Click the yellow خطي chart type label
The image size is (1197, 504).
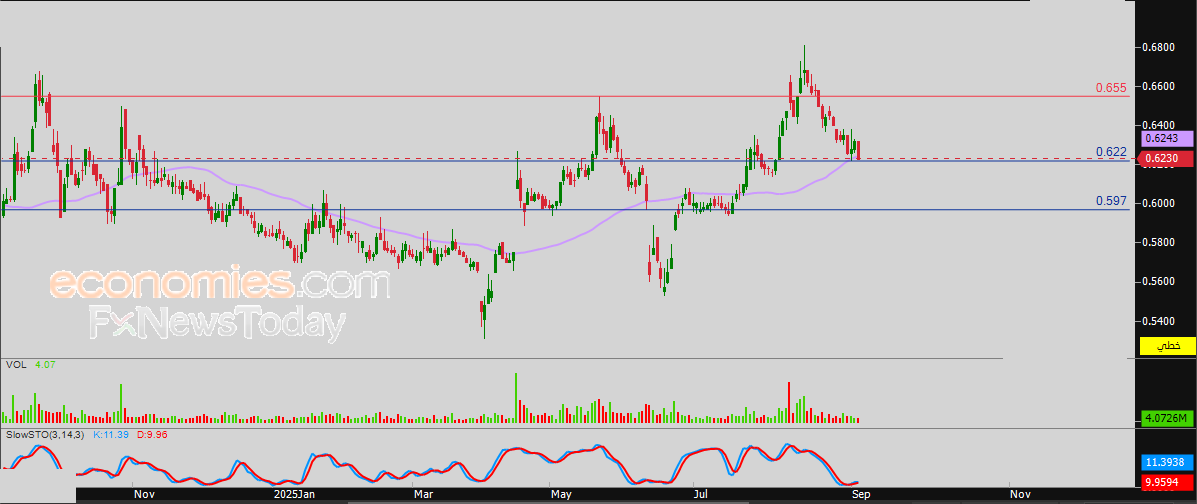coord(1167,346)
